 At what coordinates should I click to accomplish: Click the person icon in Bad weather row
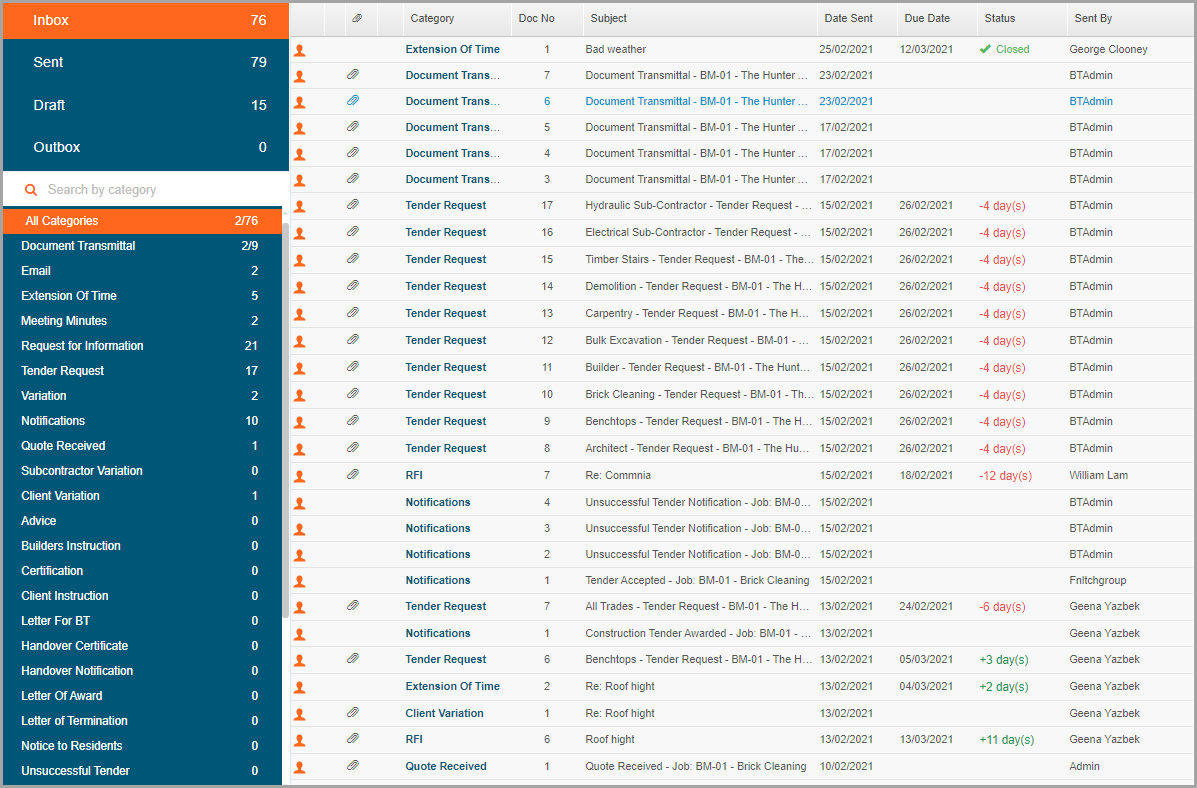(299, 50)
